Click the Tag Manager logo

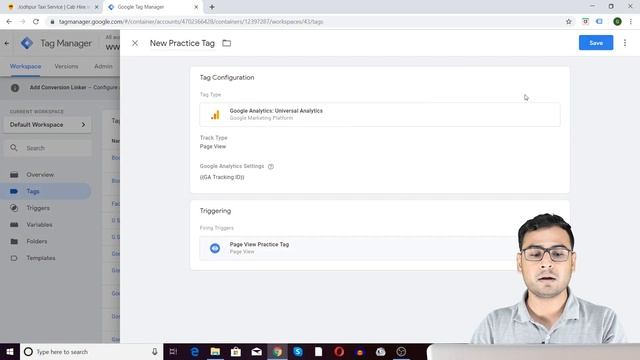tap(27, 43)
